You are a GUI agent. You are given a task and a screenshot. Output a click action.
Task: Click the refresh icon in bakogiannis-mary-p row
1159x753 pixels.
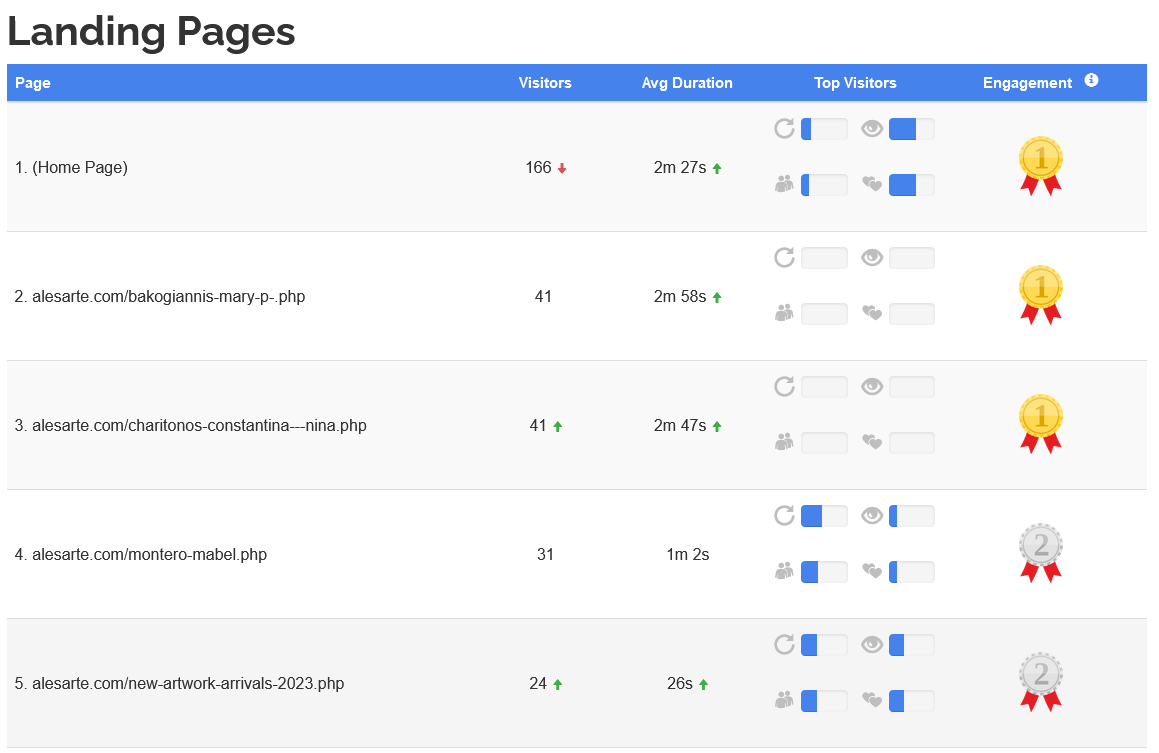point(784,258)
